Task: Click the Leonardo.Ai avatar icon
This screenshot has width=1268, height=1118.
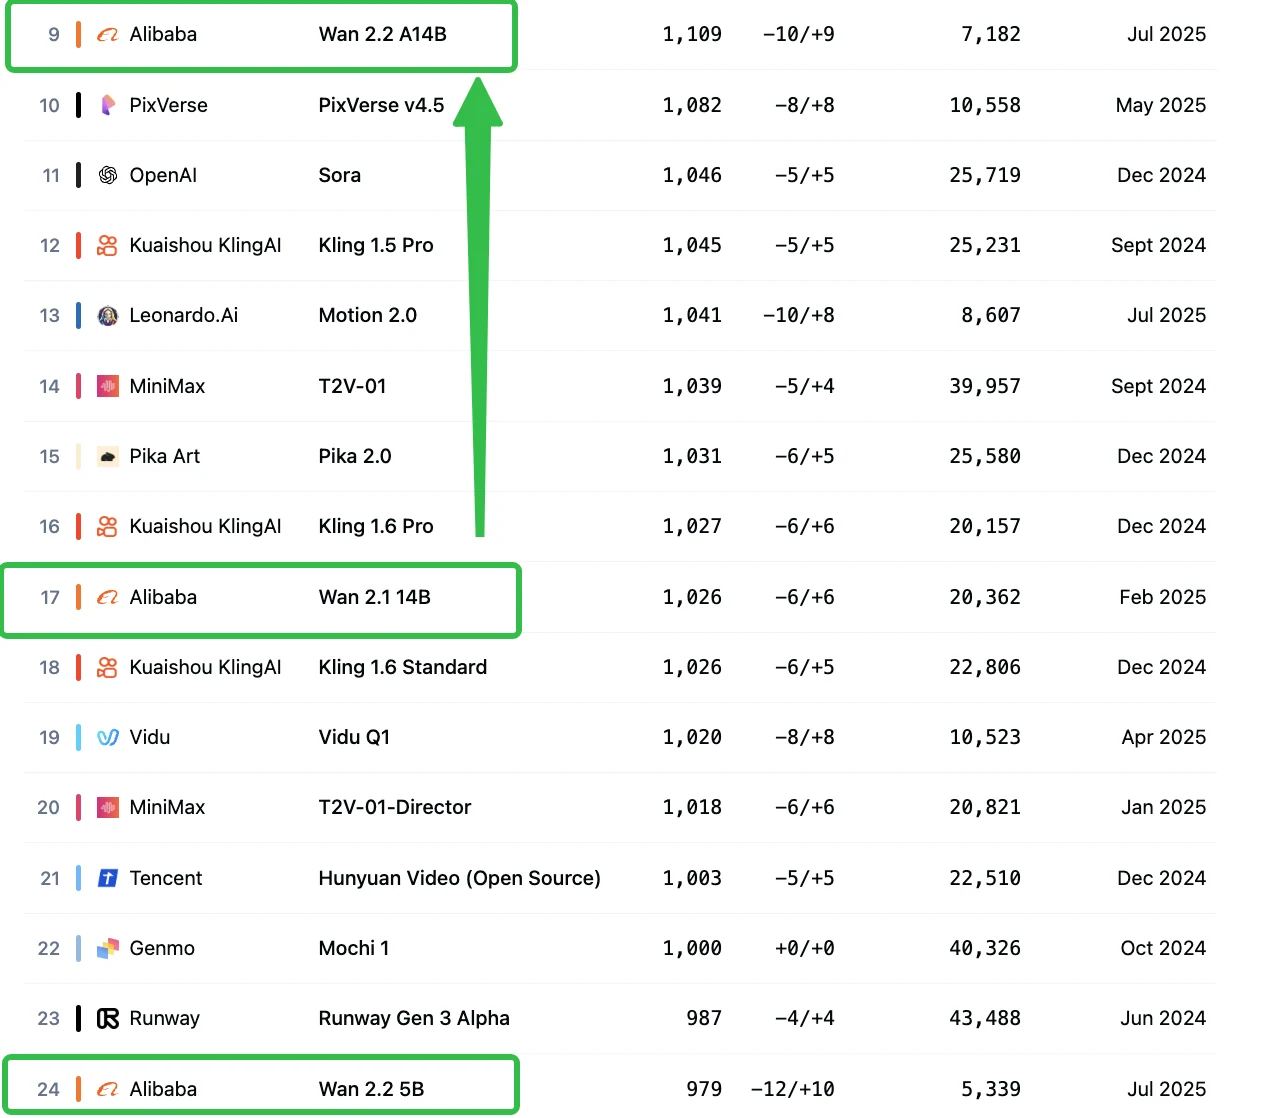Action: point(108,316)
